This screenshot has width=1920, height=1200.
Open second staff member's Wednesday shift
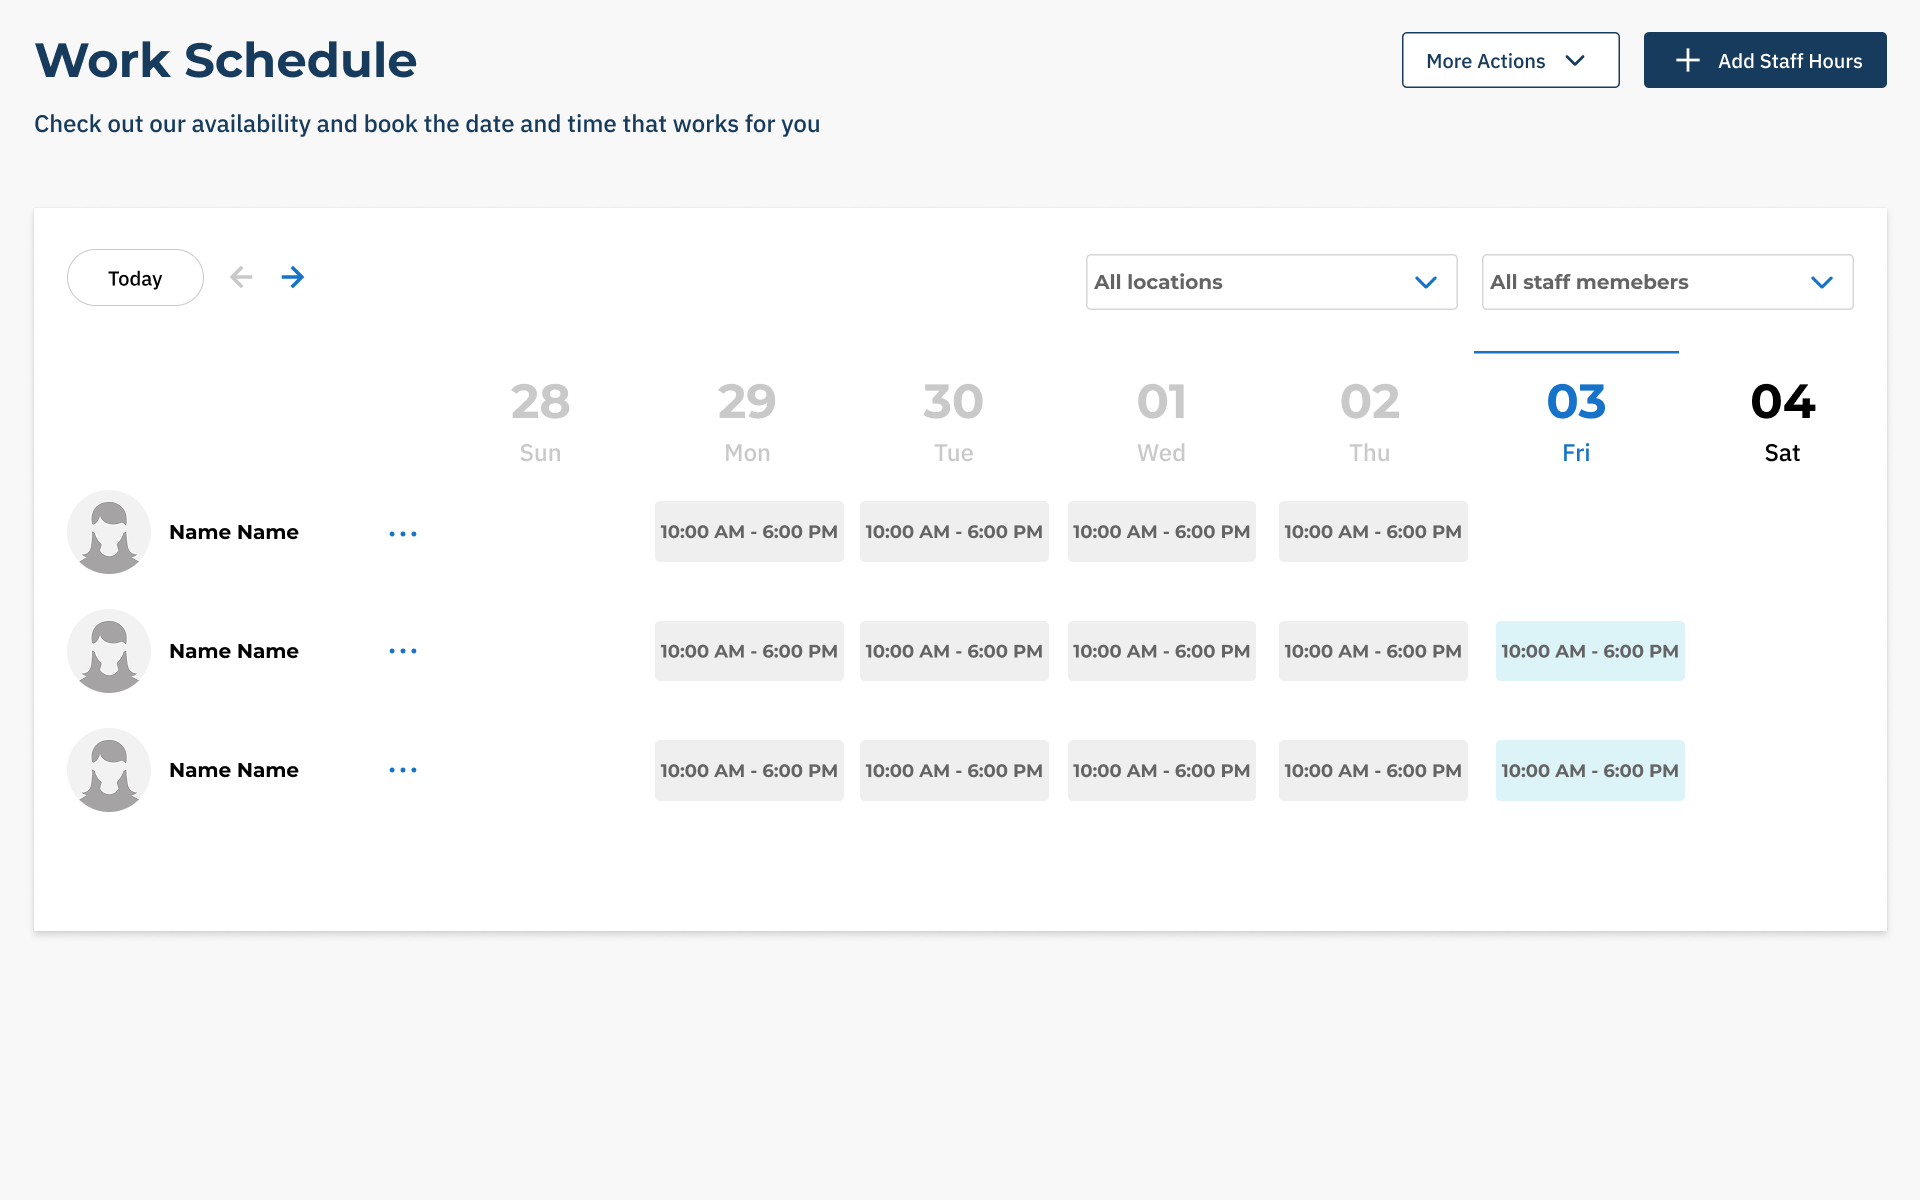click(1162, 651)
